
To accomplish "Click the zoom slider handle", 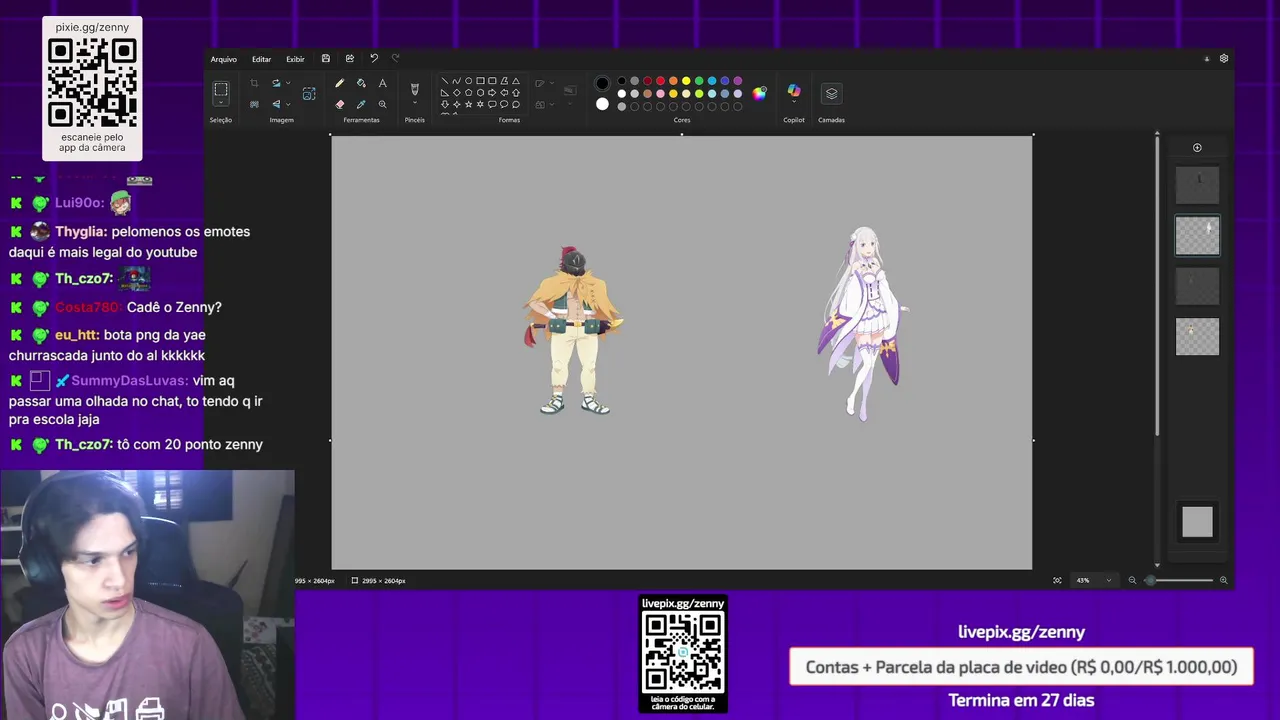I will pos(1149,580).
